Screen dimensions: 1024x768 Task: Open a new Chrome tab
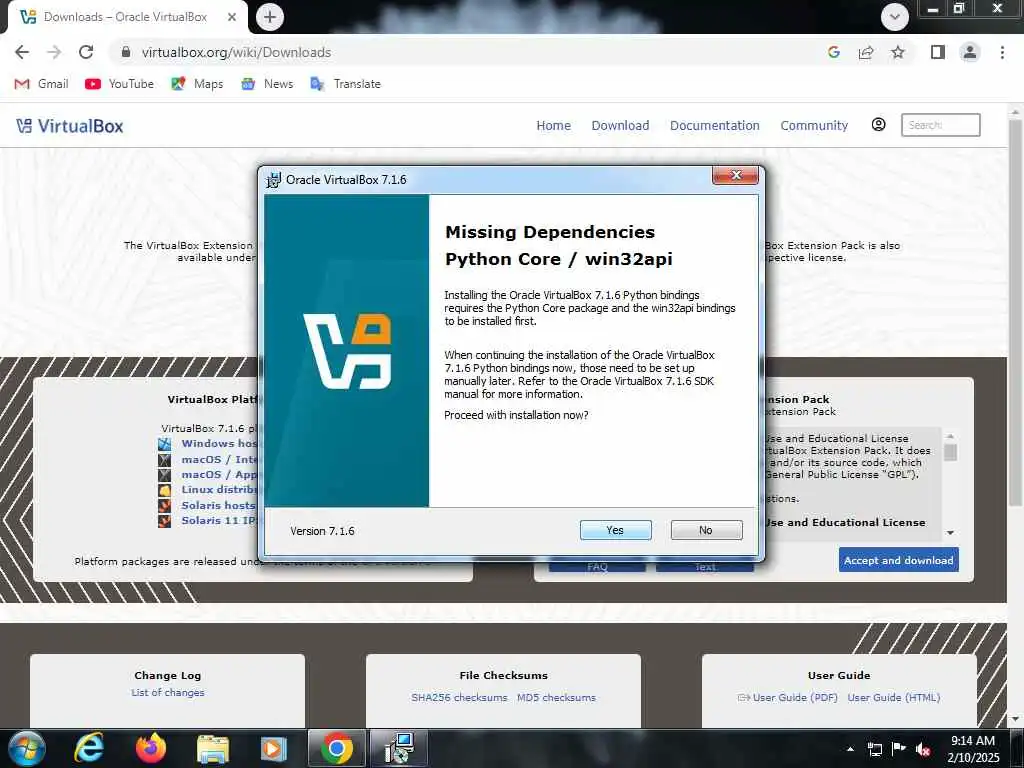[270, 16]
